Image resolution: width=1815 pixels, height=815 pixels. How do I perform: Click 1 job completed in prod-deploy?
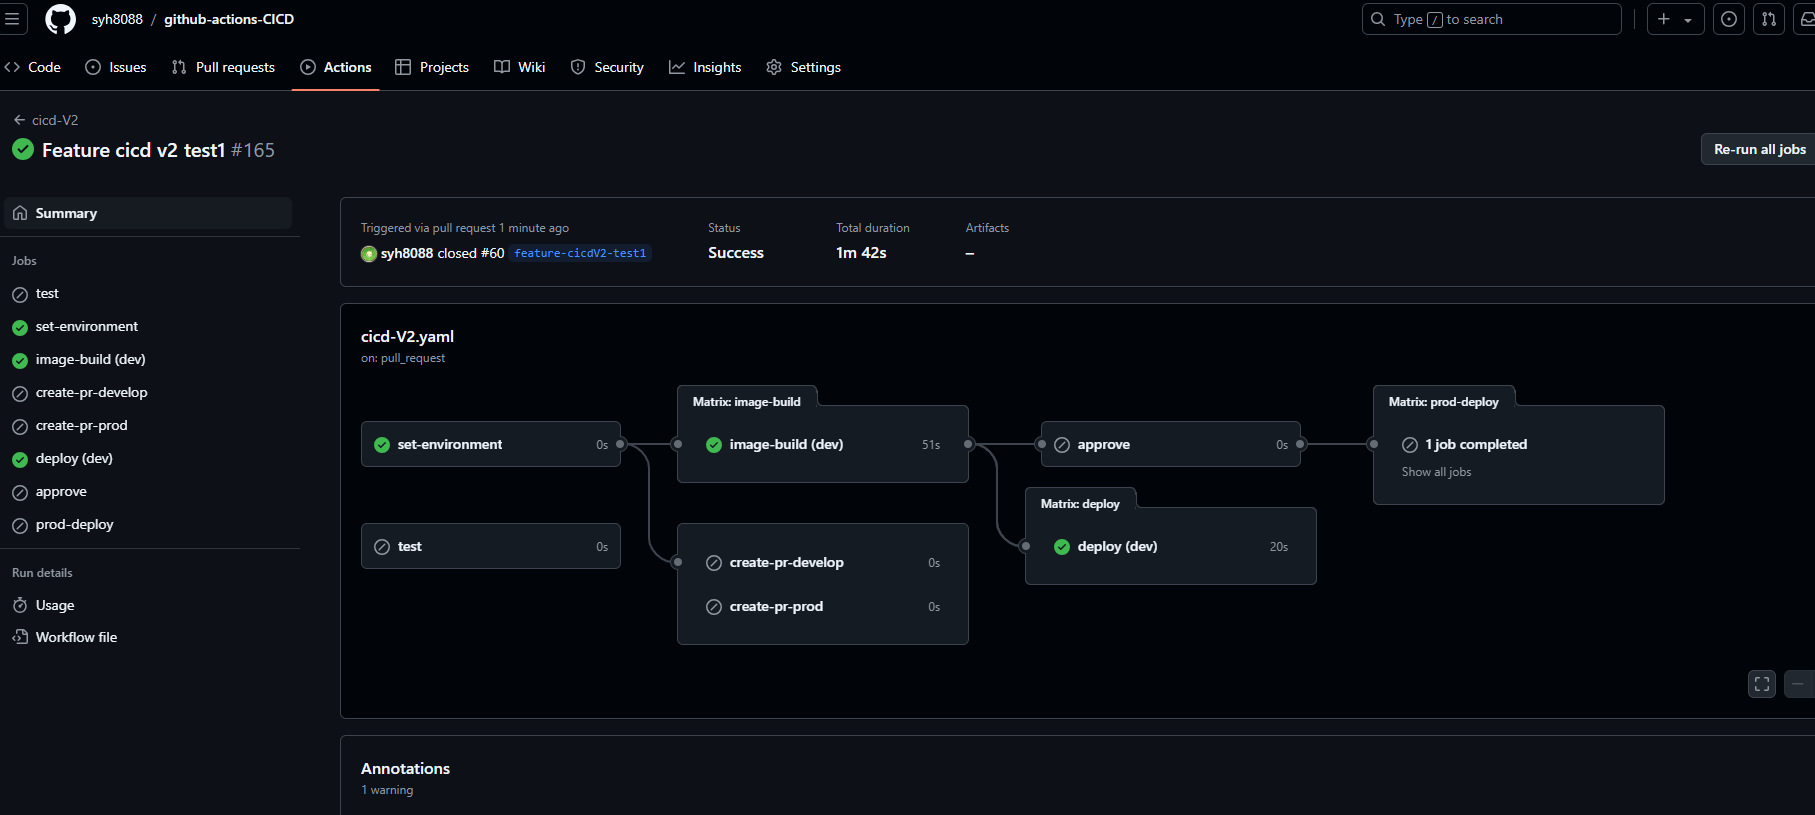(1476, 444)
